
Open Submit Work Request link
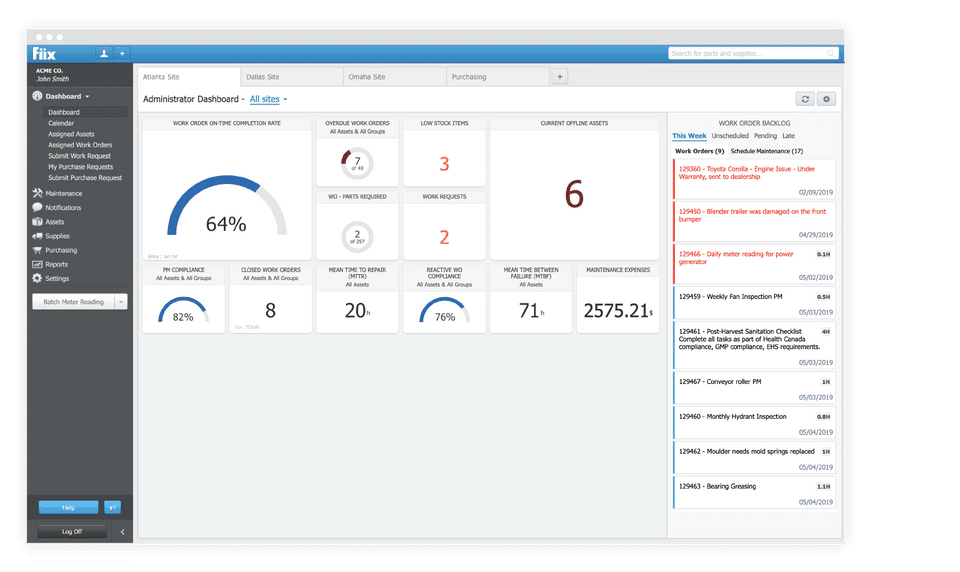point(80,156)
